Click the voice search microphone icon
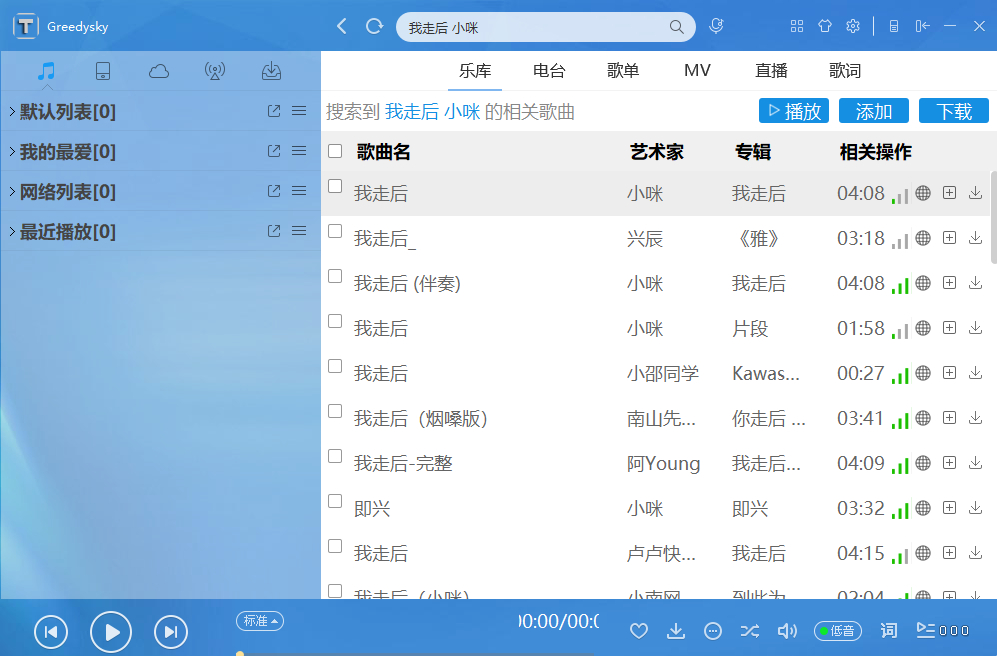The image size is (997, 656). tap(717, 26)
